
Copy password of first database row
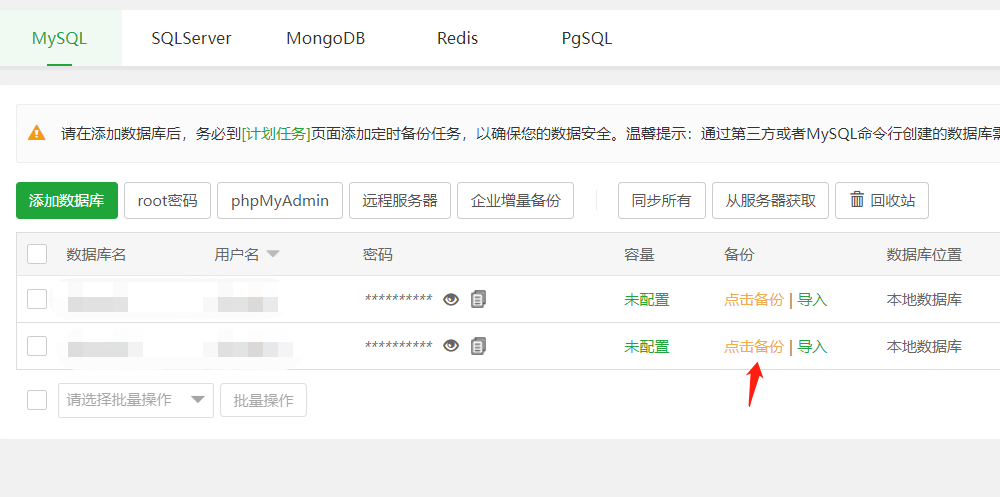tap(478, 299)
